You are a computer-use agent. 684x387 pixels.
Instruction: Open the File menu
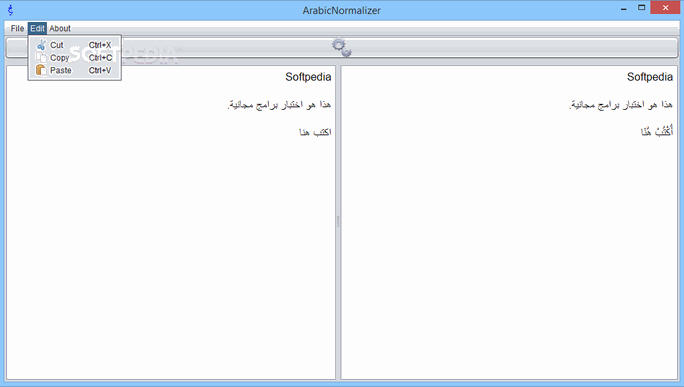[x=17, y=28]
